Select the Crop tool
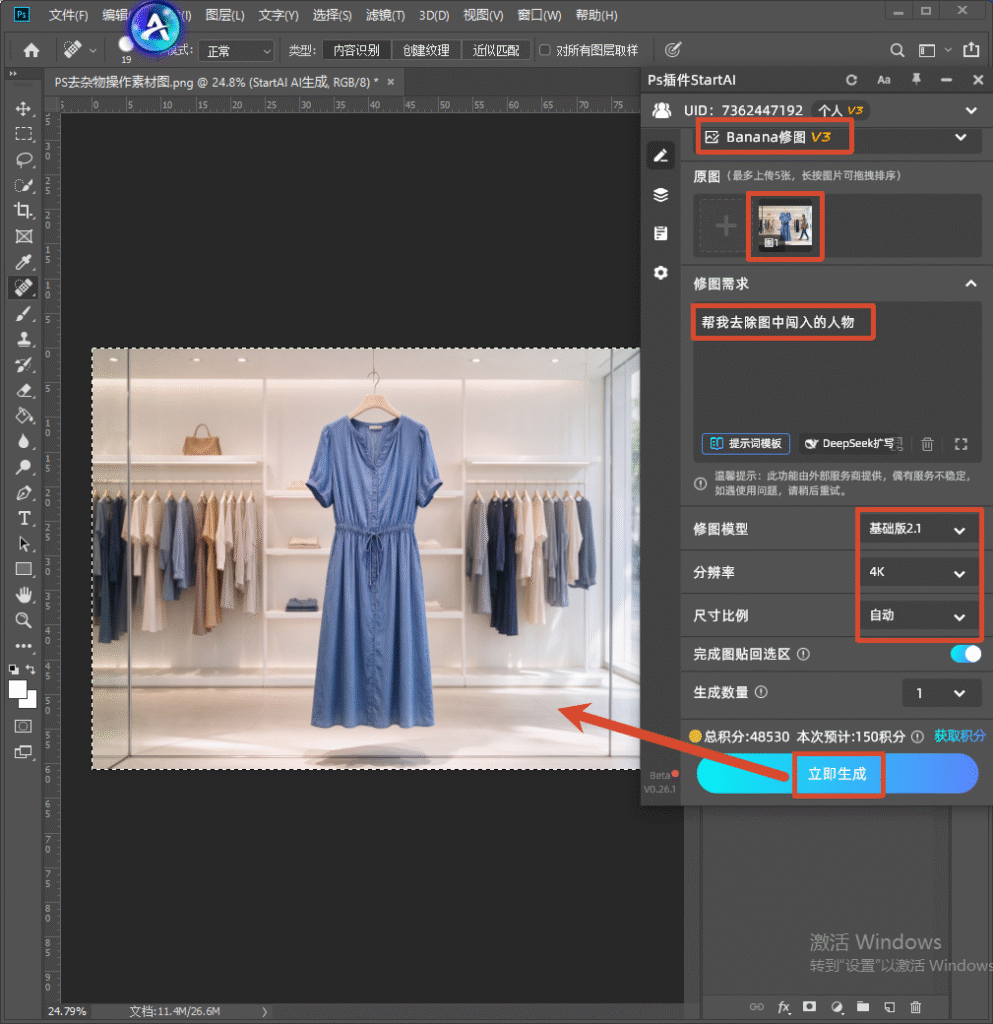The image size is (993, 1024). click(24, 211)
